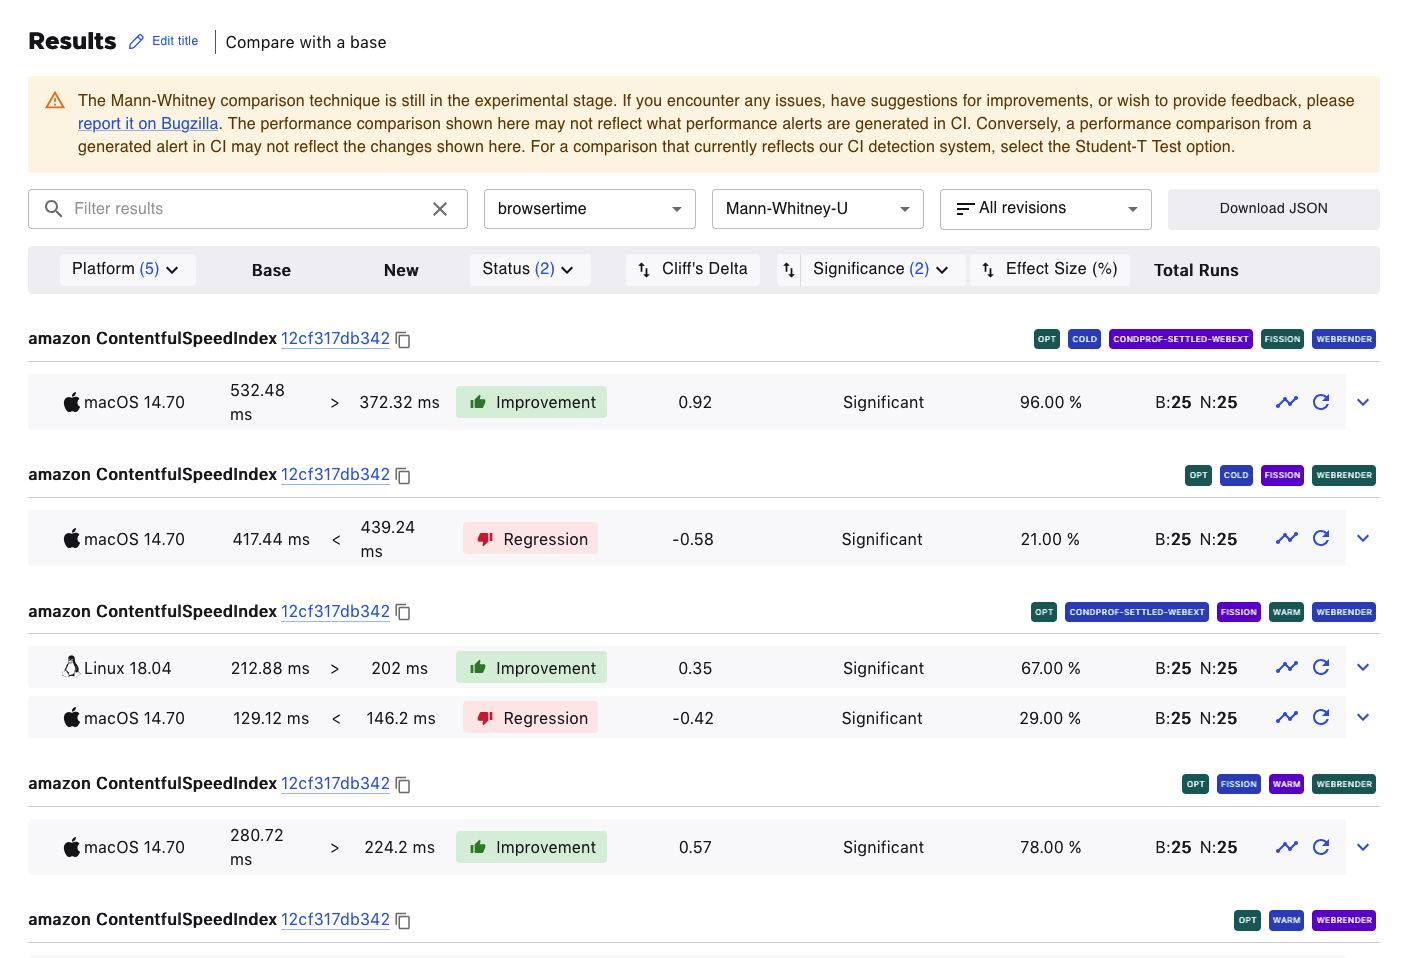Click the retrigger icon for the 372.32 ms row

[x=1321, y=402]
